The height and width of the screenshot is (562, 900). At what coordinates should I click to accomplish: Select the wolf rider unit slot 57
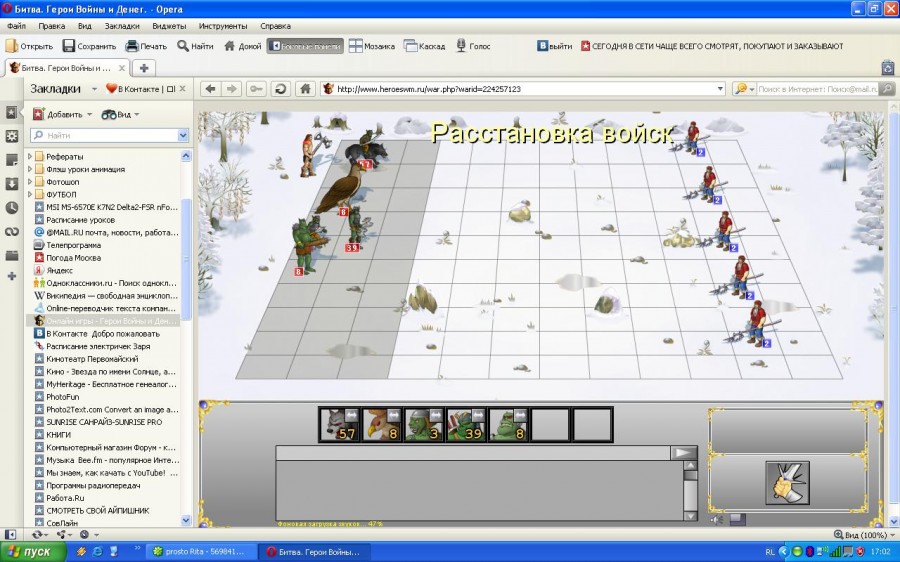point(339,425)
